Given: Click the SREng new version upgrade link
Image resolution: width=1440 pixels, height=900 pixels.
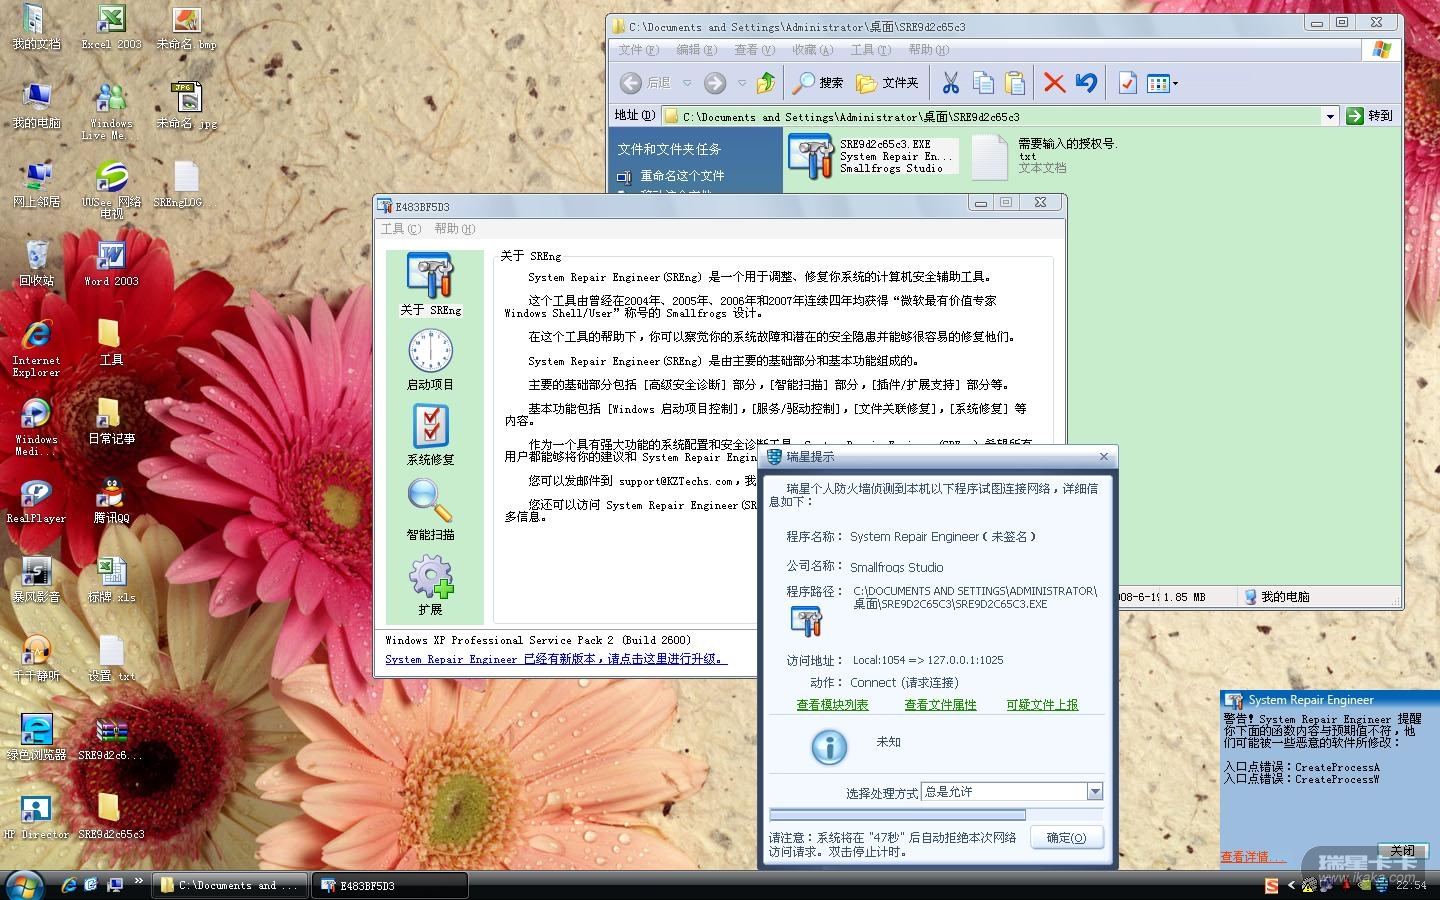Looking at the screenshot, I should tap(555, 659).
